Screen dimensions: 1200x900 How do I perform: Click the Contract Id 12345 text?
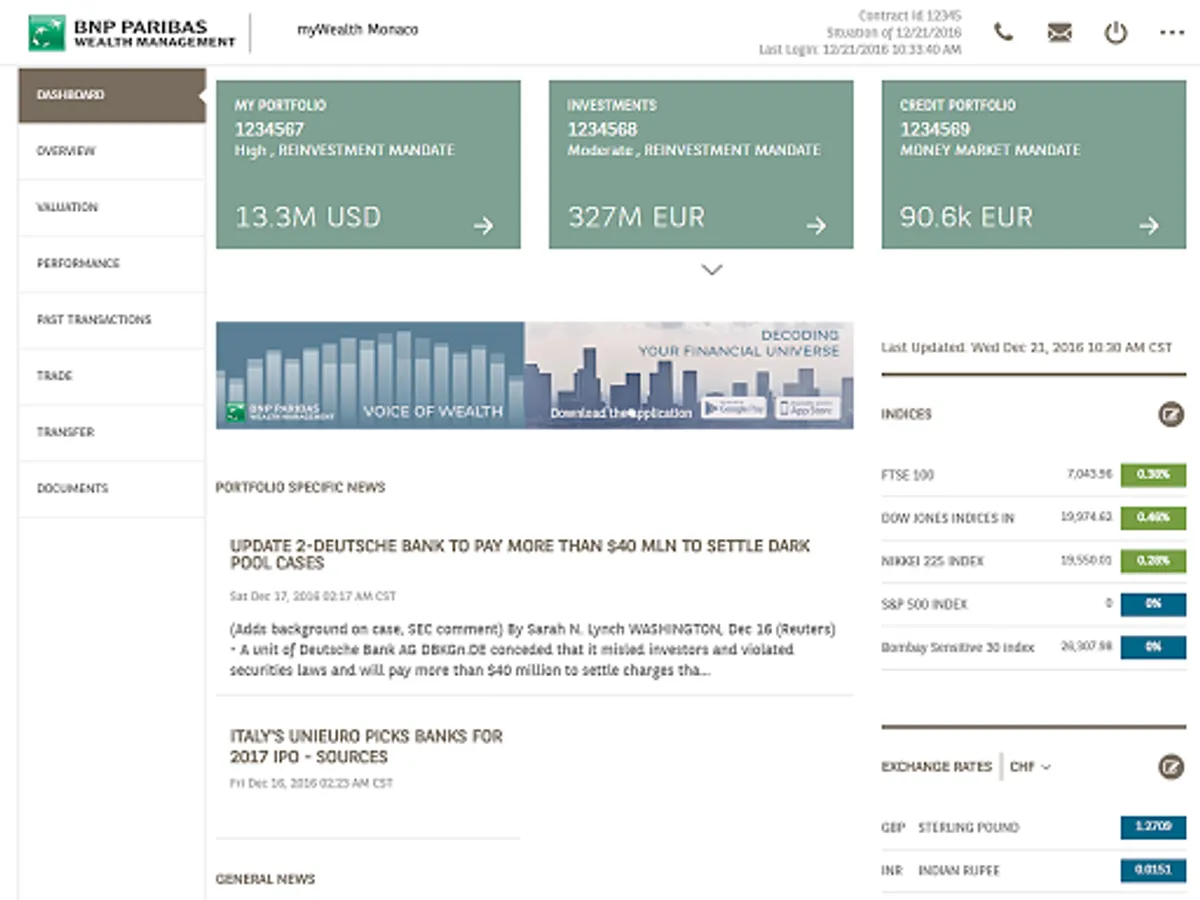click(x=910, y=16)
